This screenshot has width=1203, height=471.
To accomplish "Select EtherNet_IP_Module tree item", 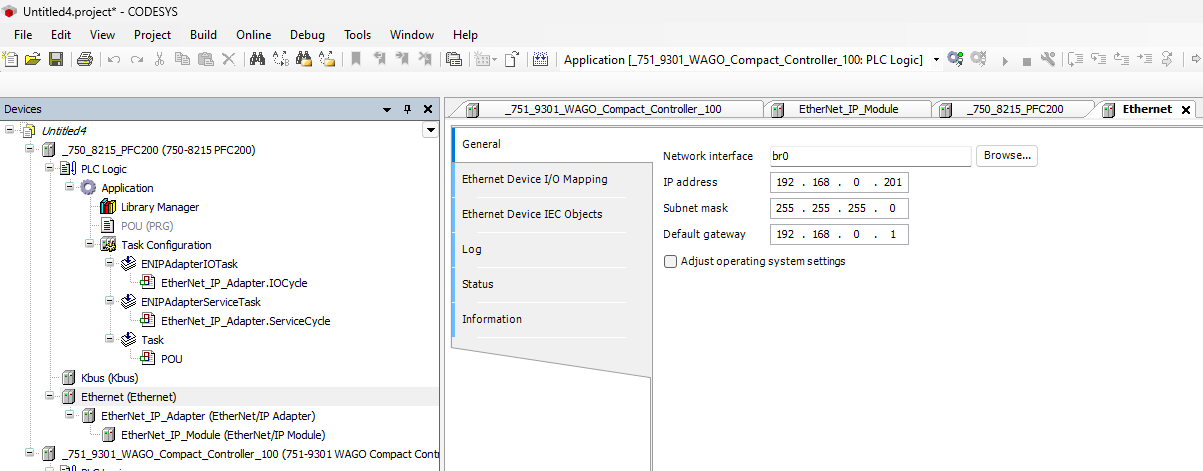I will tap(222, 435).
